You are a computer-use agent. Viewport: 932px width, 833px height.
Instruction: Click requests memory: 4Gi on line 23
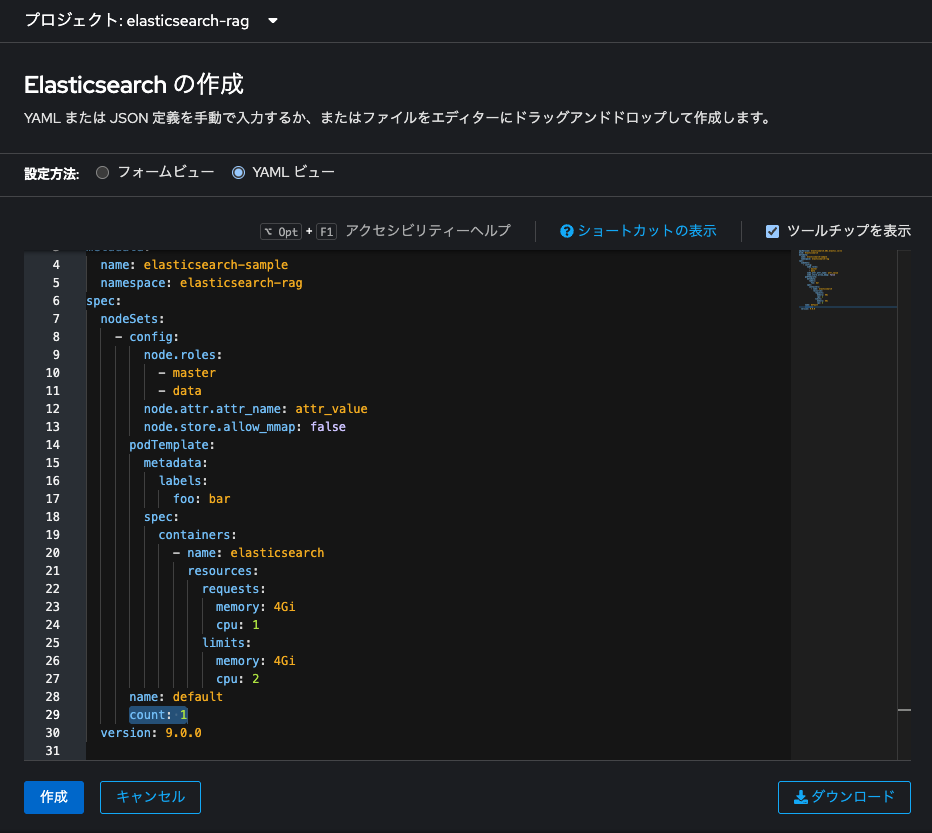point(256,607)
